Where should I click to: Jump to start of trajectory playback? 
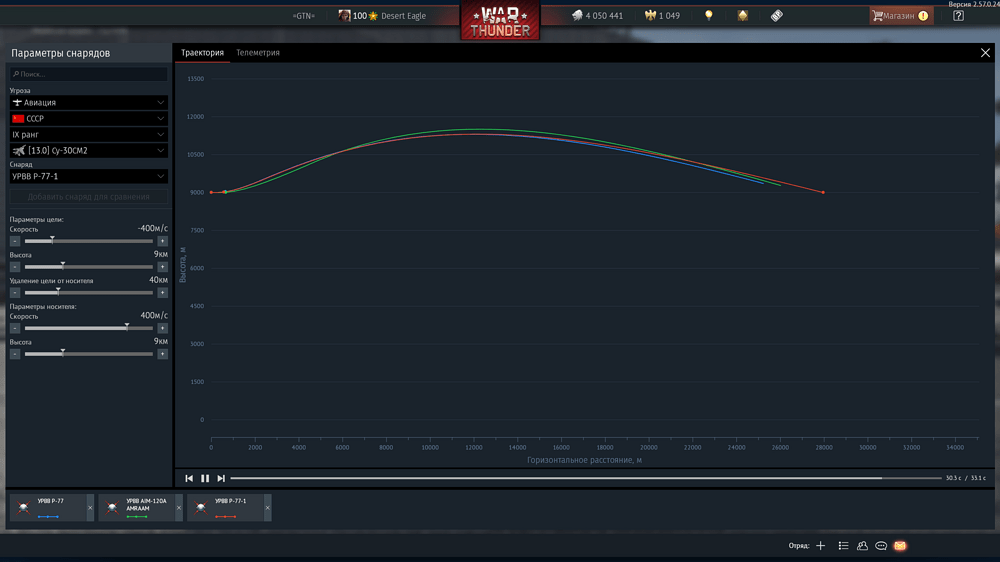(189, 478)
